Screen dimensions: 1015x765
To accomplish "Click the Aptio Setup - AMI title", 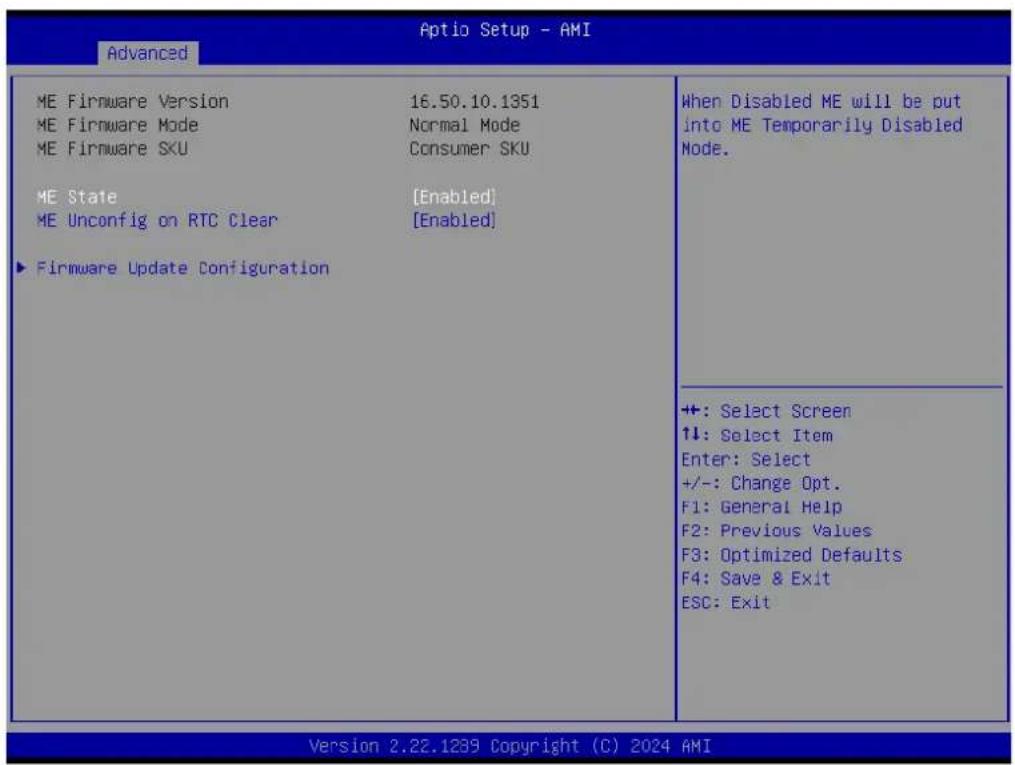I will click(505, 30).
